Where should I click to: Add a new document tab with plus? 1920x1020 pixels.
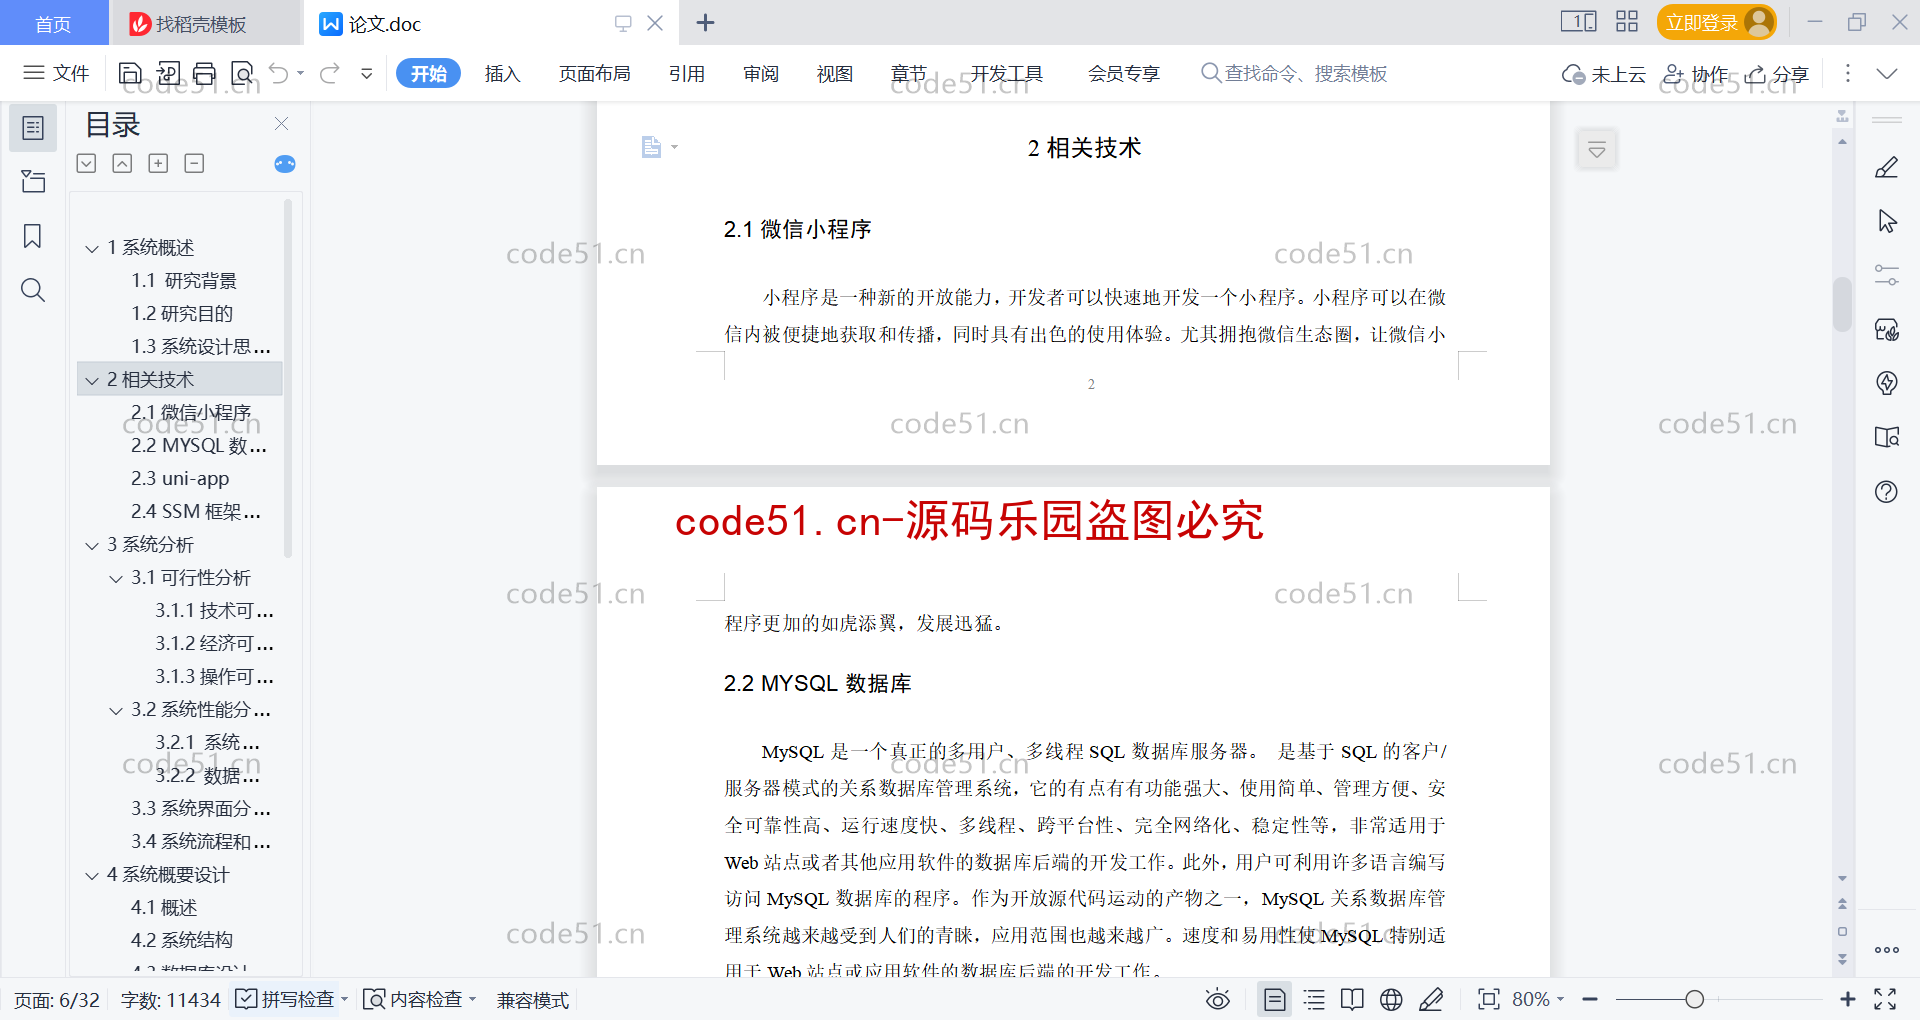click(x=705, y=23)
